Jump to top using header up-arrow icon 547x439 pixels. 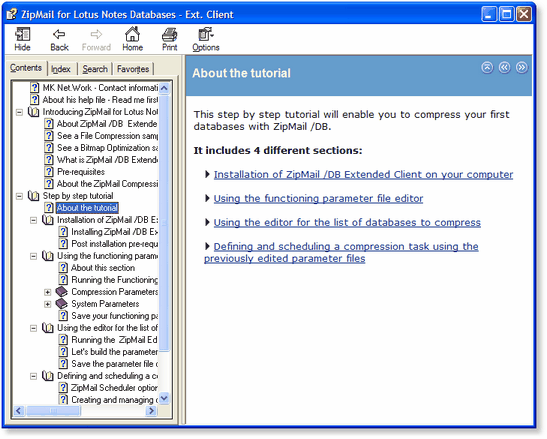coord(487,67)
